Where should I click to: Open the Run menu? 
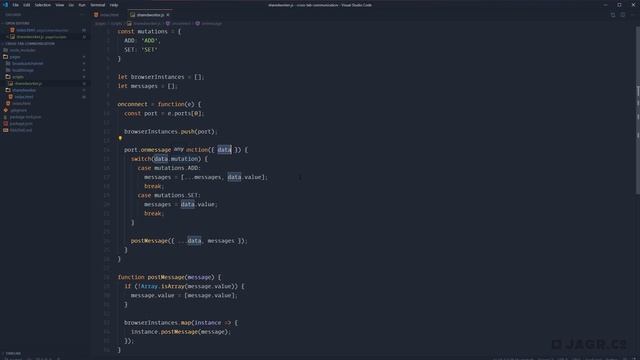pyautogui.click(x=82, y=5)
